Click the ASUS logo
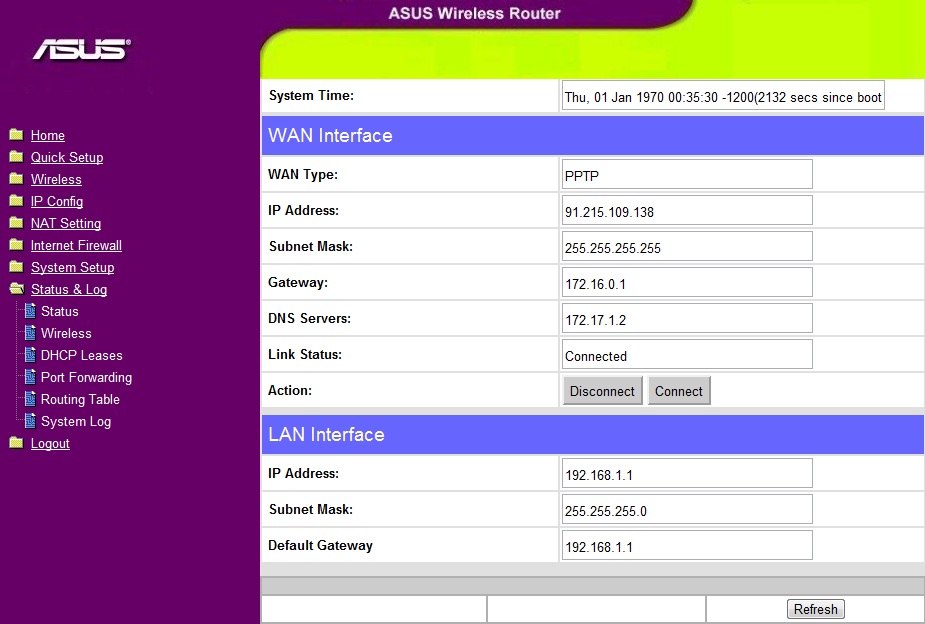The width and height of the screenshot is (925, 624). [81, 50]
